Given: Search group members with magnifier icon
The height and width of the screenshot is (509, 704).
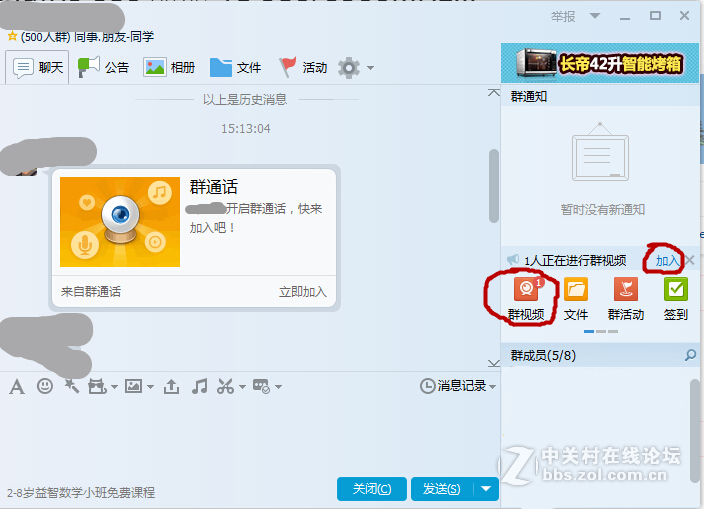Looking at the screenshot, I should pos(690,355).
